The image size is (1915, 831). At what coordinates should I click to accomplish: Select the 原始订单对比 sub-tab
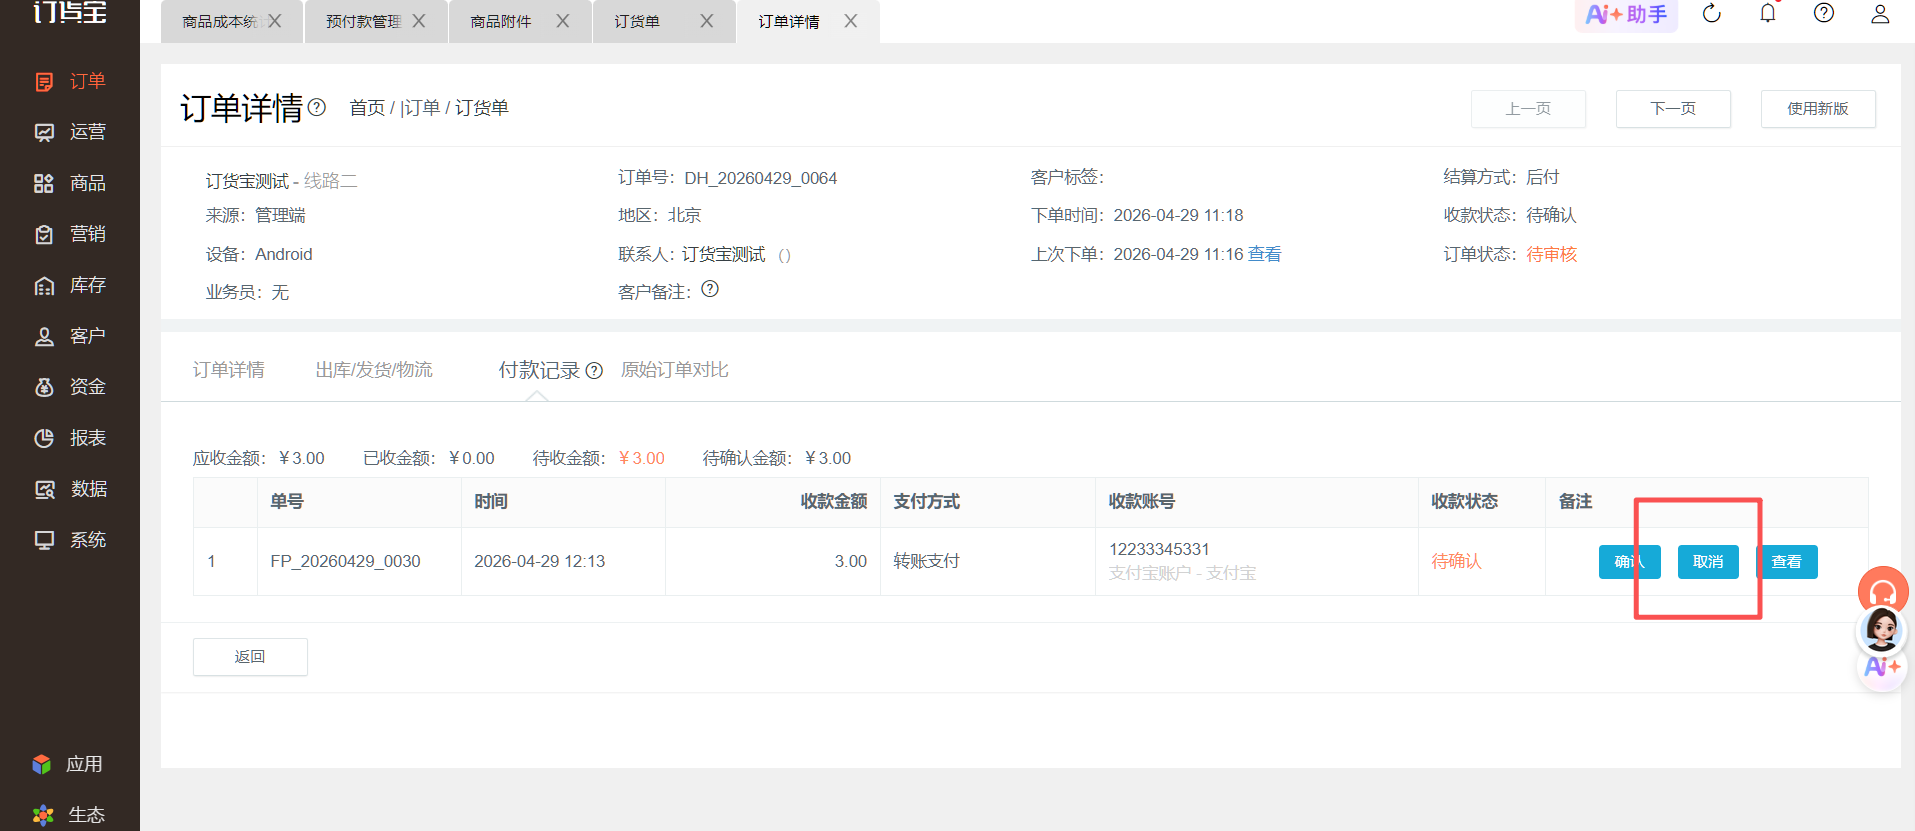point(675,370)
